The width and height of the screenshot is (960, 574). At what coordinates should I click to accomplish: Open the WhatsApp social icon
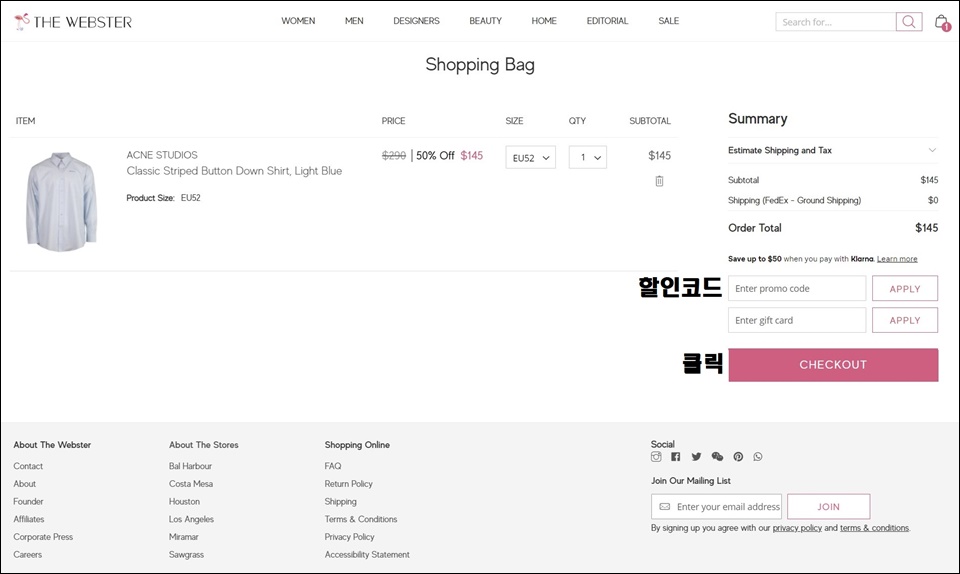point(758,457)
